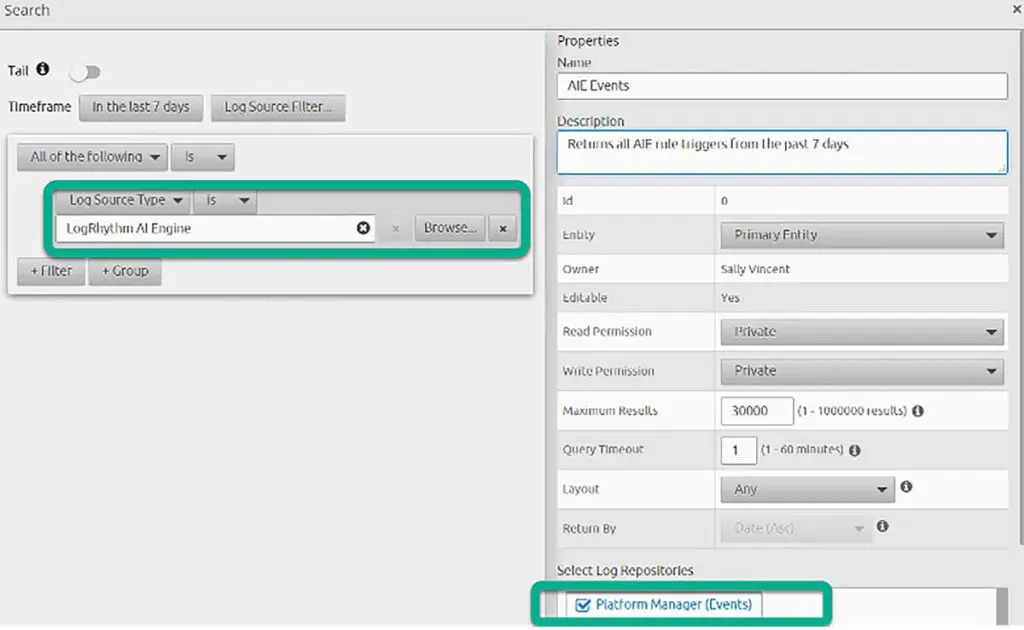
Task: Click the info icon beside Query Timeout
Action: point(855,450)
